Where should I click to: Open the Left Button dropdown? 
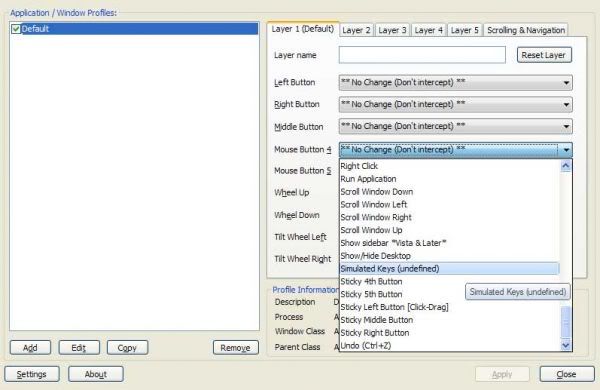tap(455, 83)
